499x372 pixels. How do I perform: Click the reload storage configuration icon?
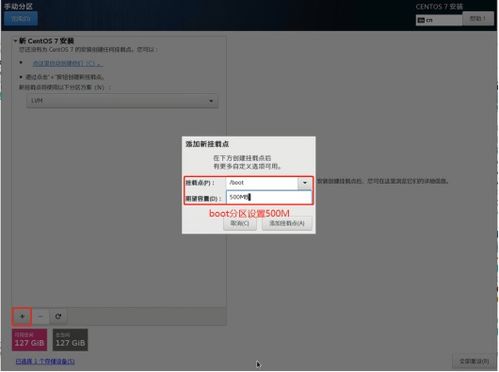(58, 317)
